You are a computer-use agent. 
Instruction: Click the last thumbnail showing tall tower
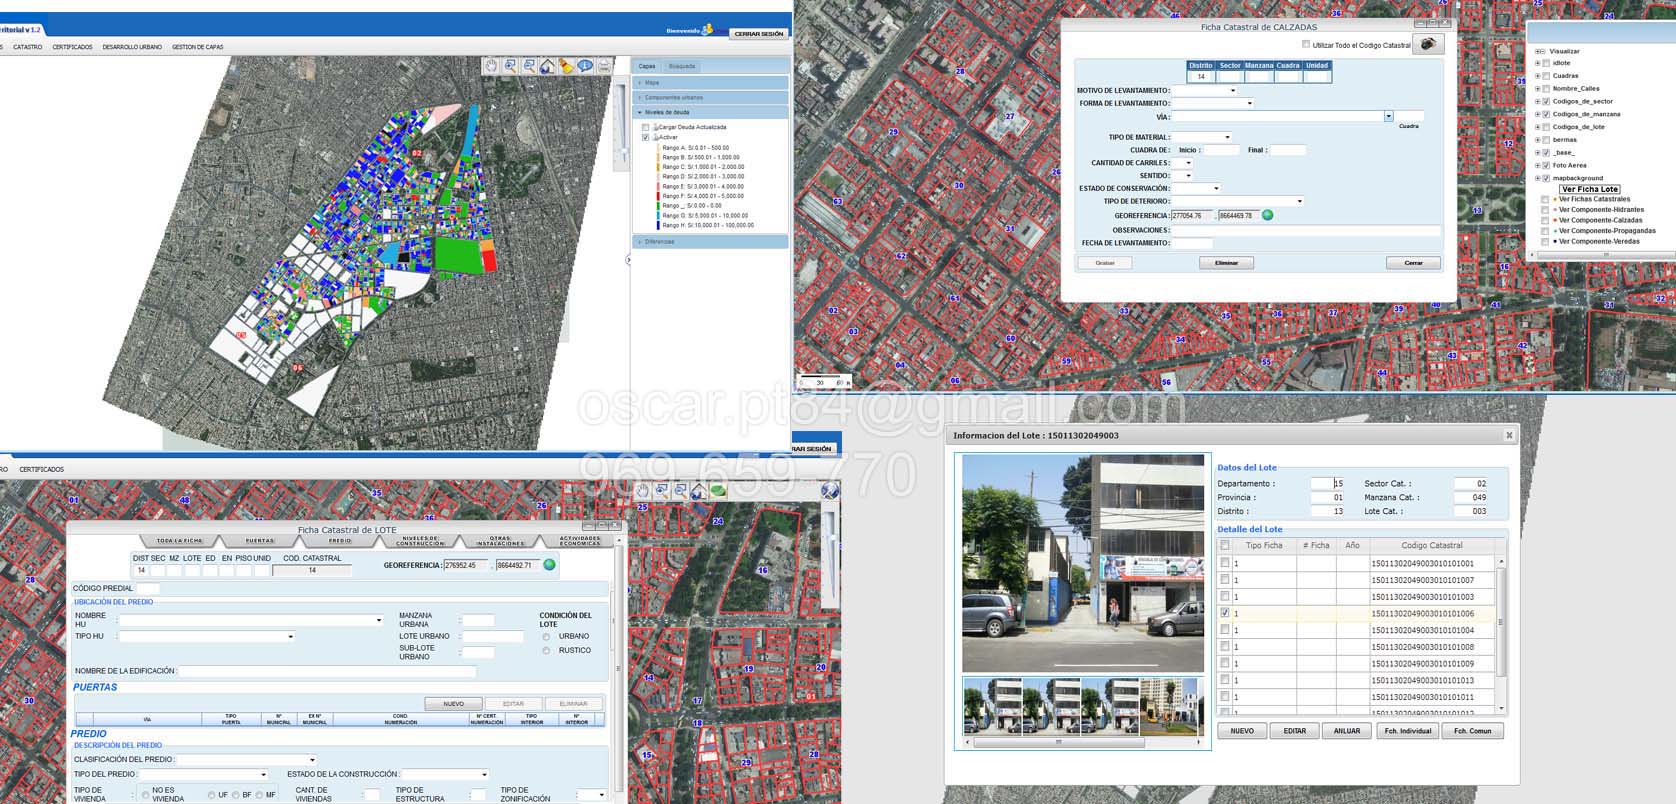point(1168,706)
